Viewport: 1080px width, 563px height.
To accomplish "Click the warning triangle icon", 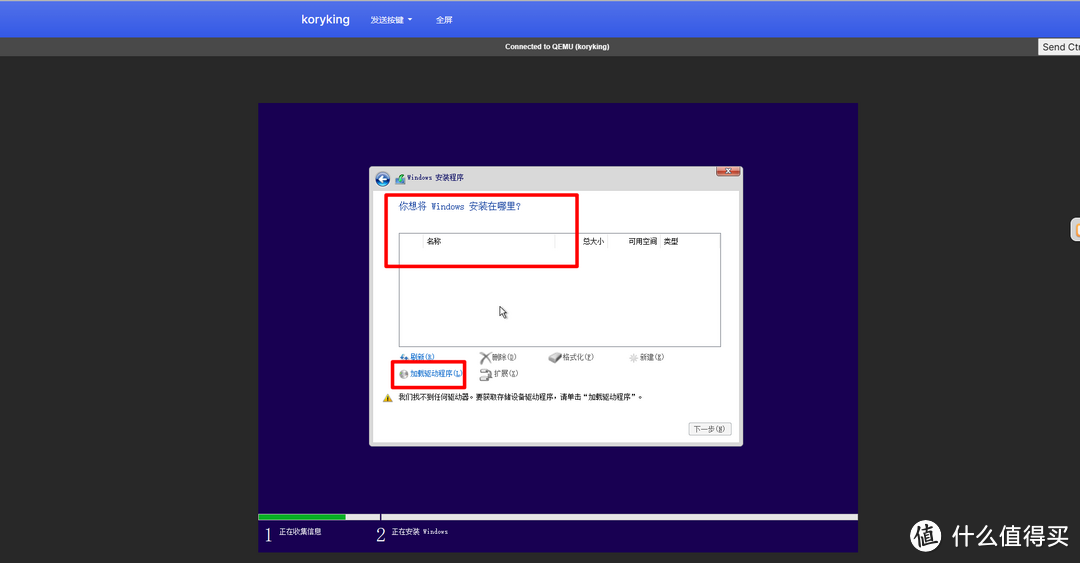I will pyautogui.click(x=387, y=398).
